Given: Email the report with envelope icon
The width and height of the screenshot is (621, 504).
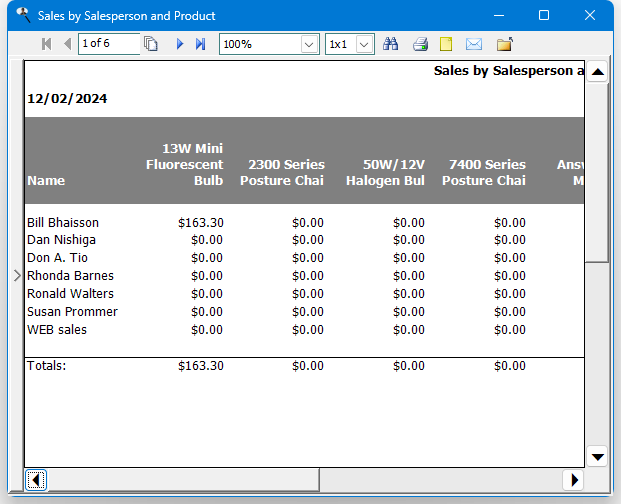Looking at the screenshot, I should (x=474, y=44).
